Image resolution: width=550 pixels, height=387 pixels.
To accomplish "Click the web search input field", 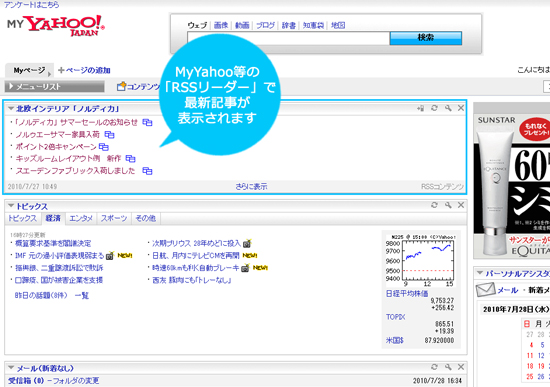I will [288, 38].
